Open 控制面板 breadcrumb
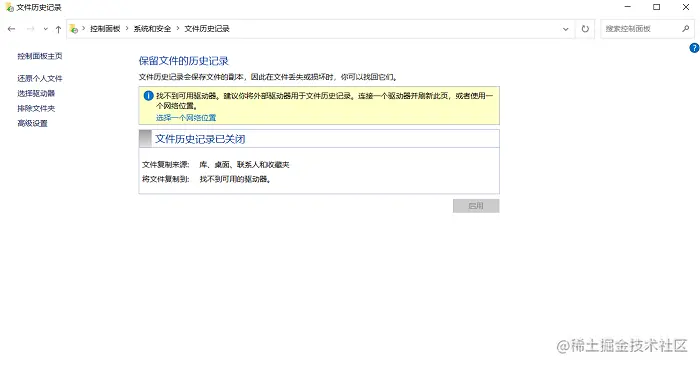The height and width of the screenshot is (366, 700). click(105, 29)
